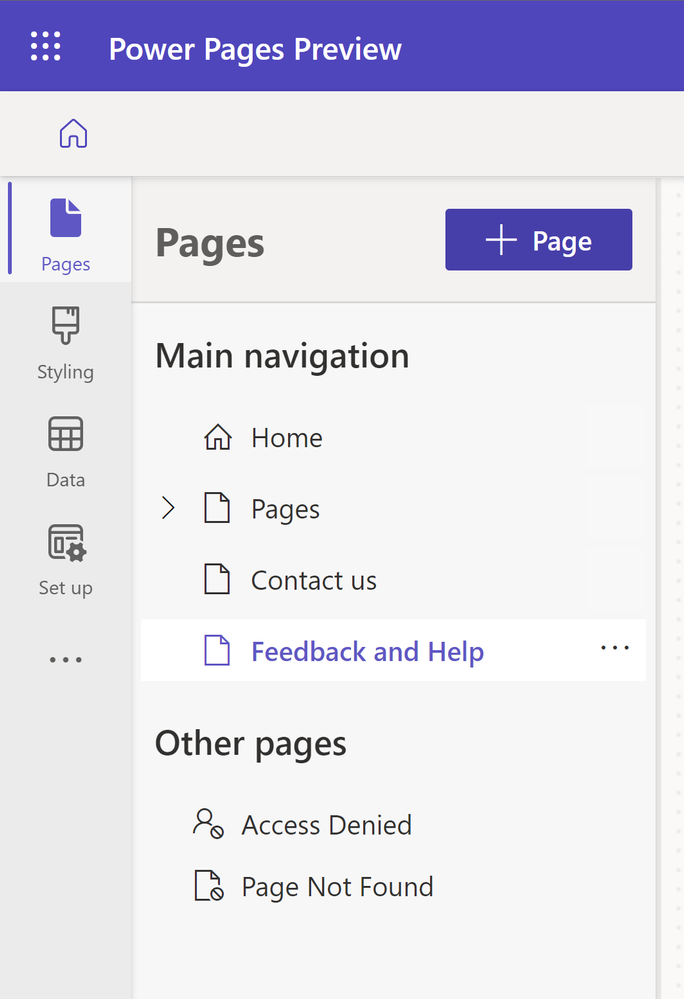Select the Contact us page
This screenshot has width=684, height=999.
pyautogui.click(x=393, y=580)
